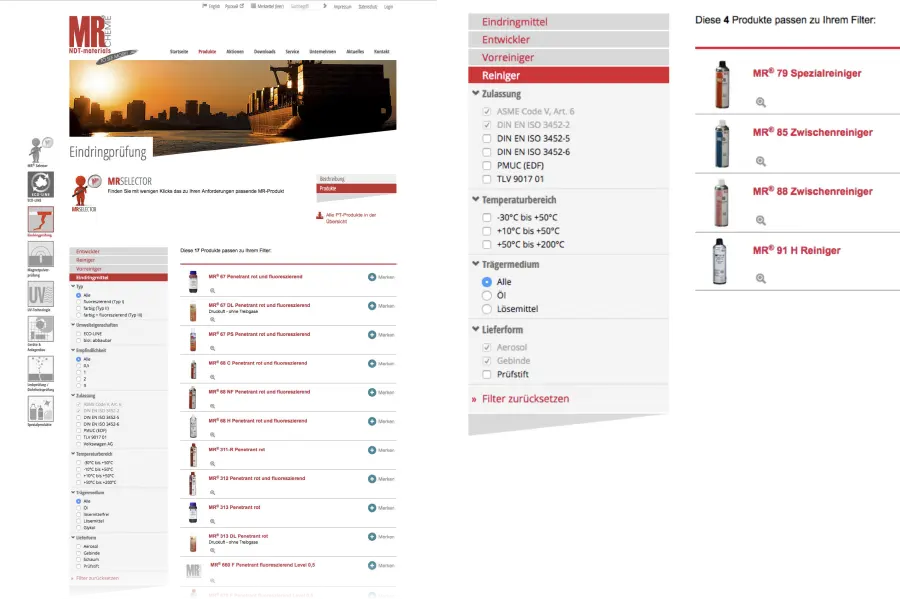Click magnifier under MR 85 Zwischenreiniger
Viewport: 900px width, 600px height.
click(x=761, y=161)
